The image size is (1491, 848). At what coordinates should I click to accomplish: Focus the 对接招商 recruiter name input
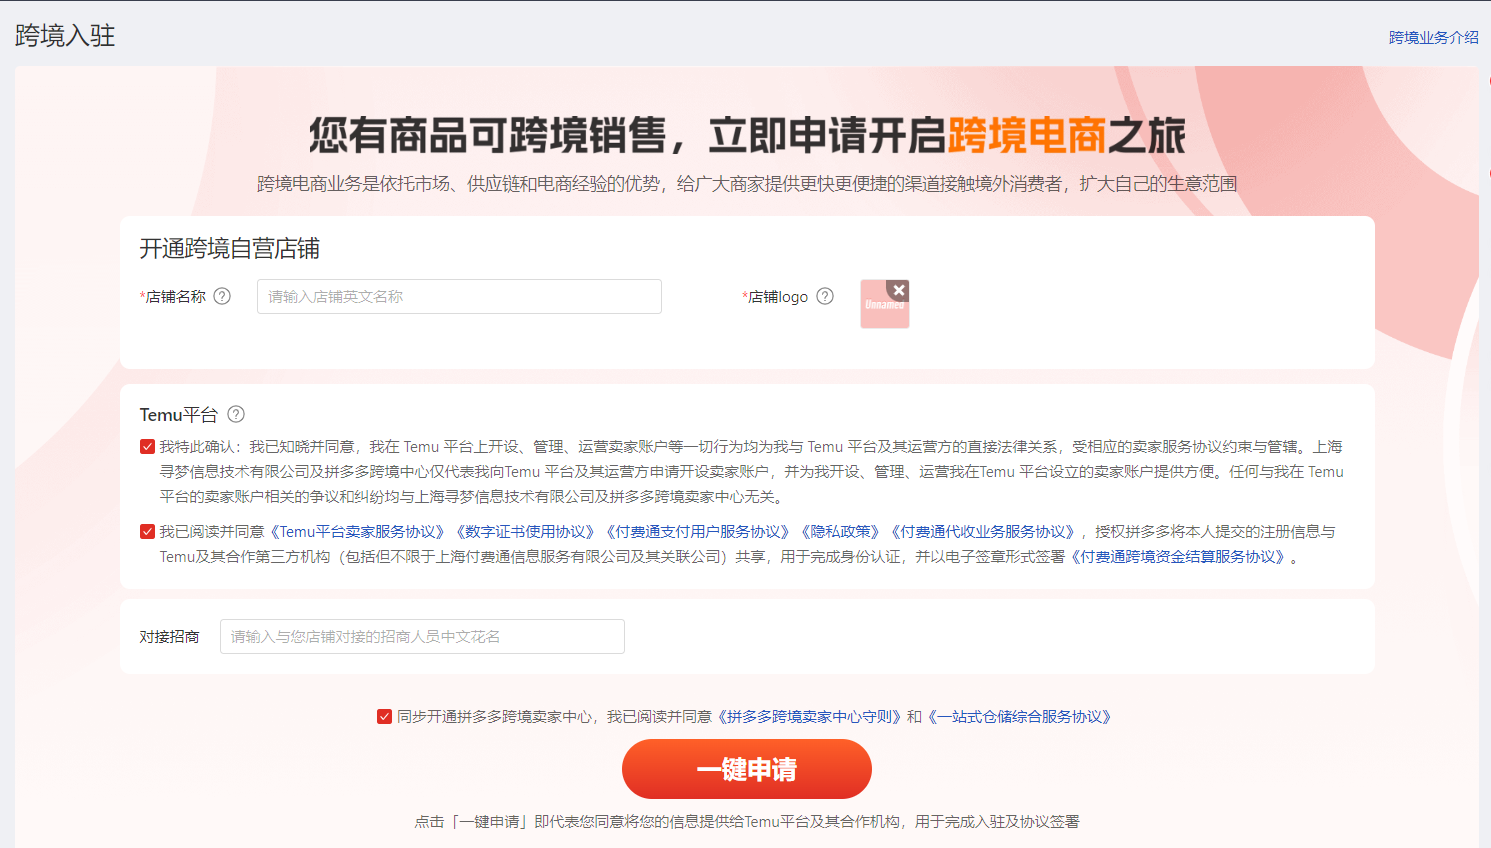[422, 637]
